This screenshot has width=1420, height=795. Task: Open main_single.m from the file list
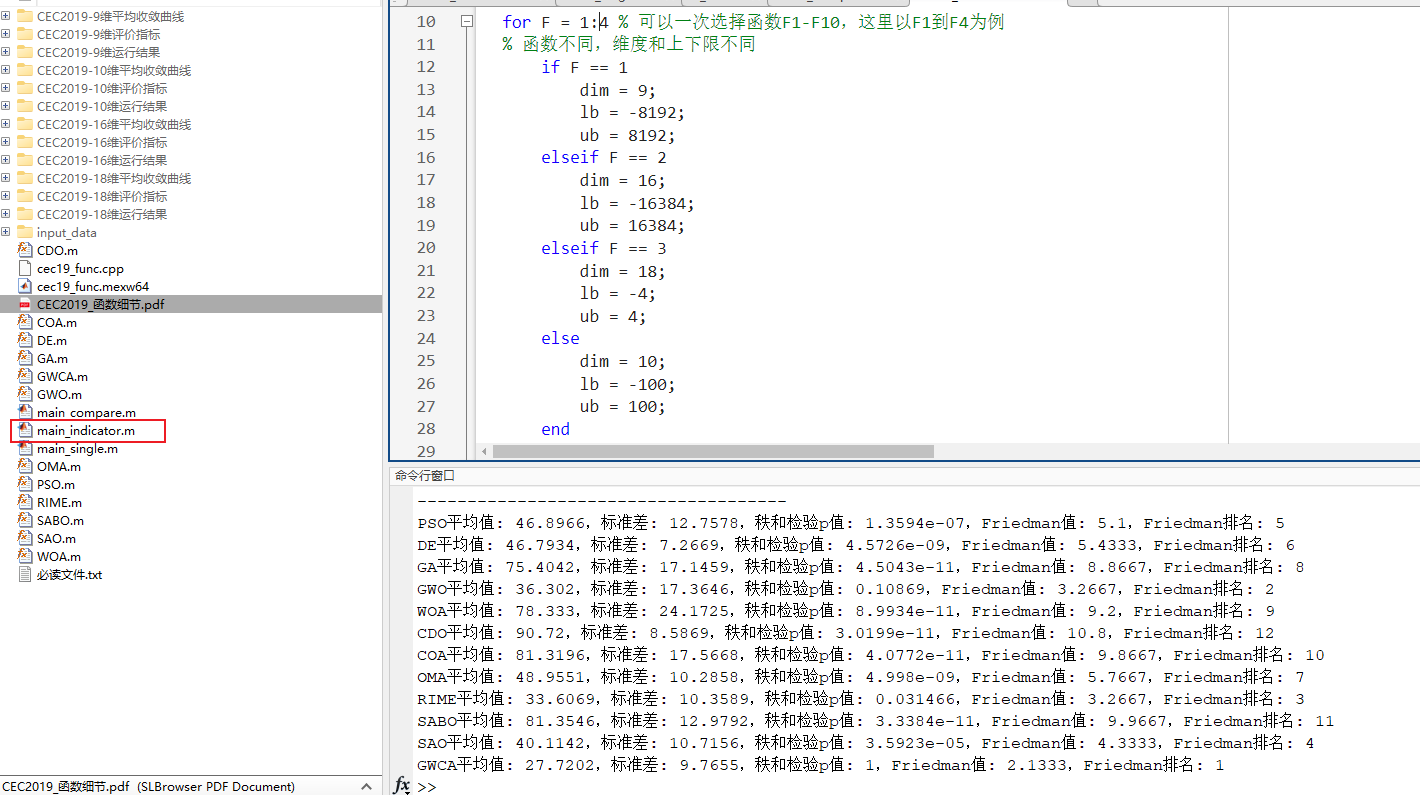point(75,448)
